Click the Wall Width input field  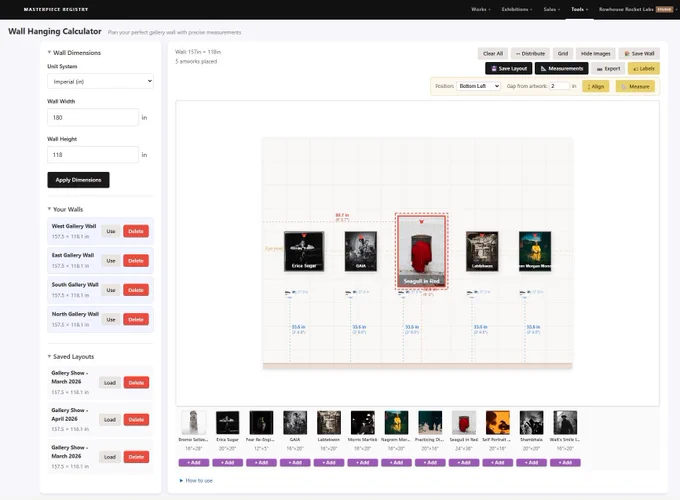point(93,118)
